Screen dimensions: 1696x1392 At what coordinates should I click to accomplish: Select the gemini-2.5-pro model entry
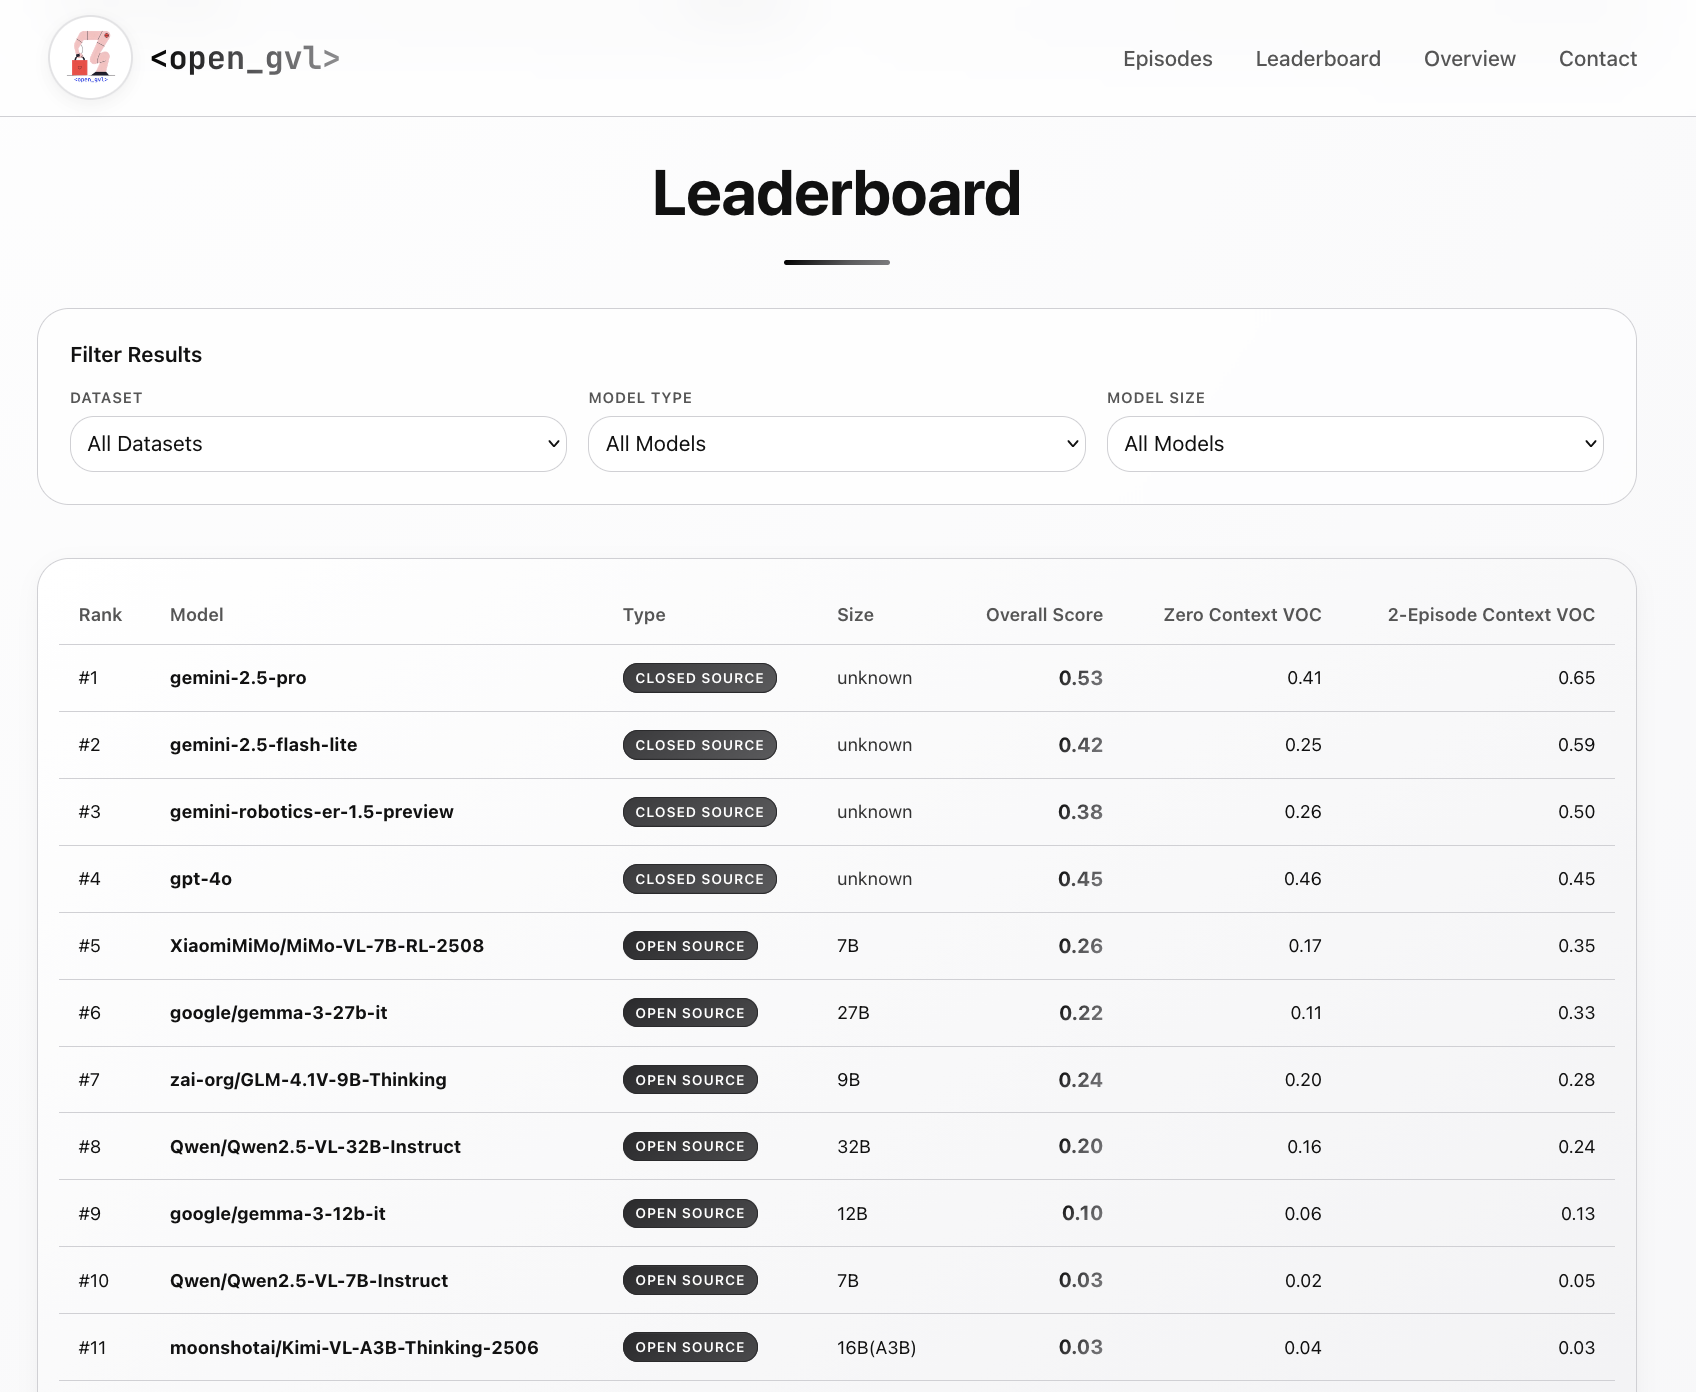pyautogui.click(x=238, y=677)
